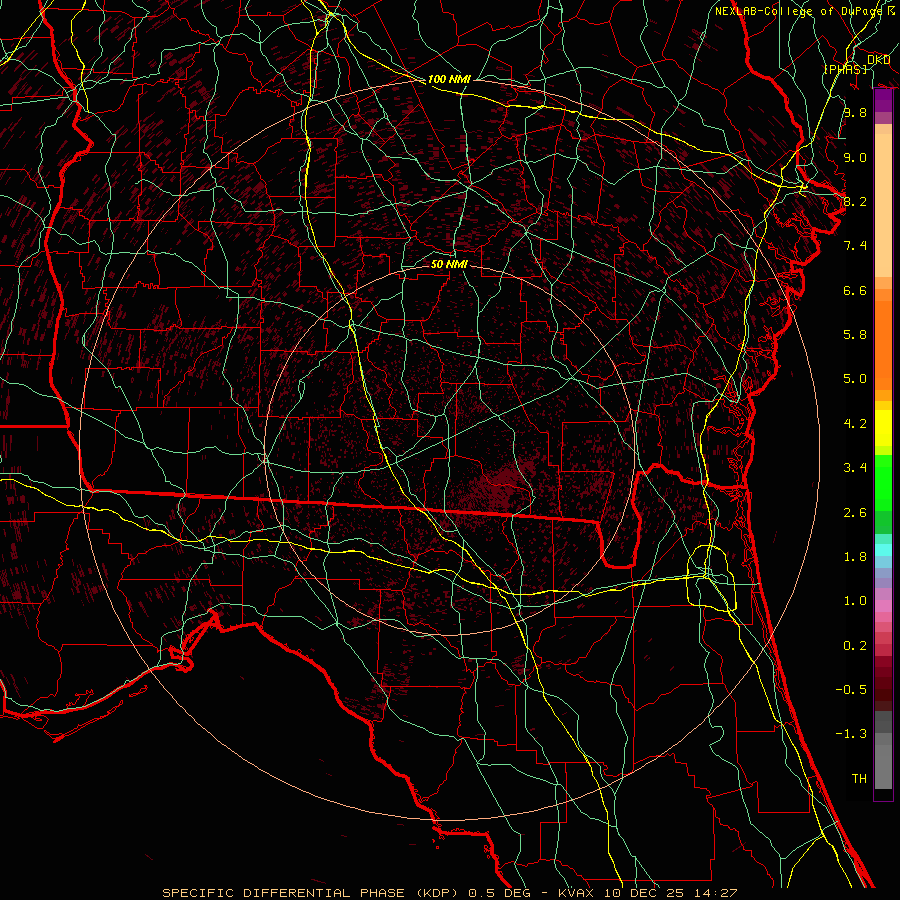This screenshot has height=900, width=900.
Task: Click the 50 NMI range ring label
Action: pyautogui.click(x=449, y=265)
